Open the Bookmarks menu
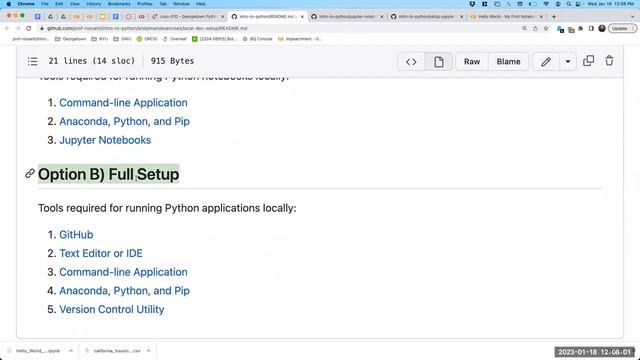 119,4
